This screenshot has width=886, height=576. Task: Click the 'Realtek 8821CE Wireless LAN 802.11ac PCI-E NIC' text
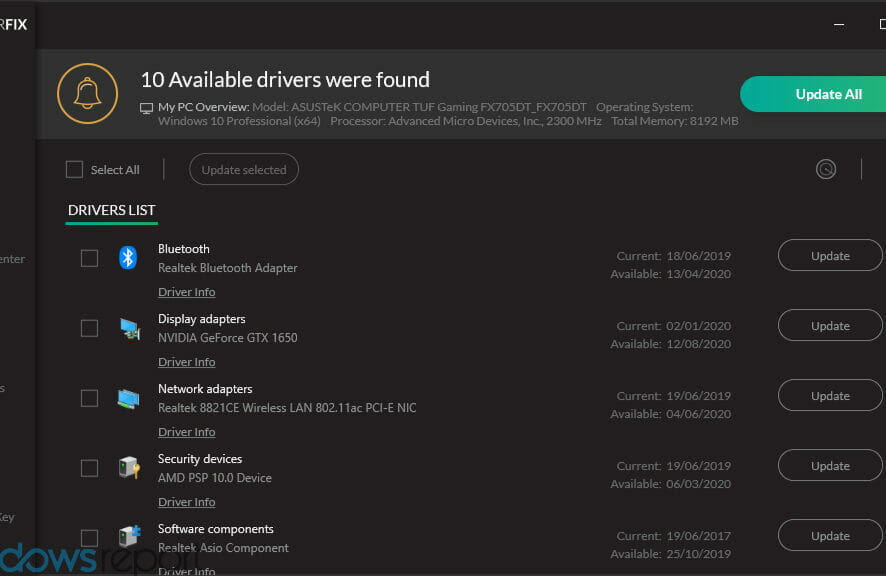coord(287,408)
